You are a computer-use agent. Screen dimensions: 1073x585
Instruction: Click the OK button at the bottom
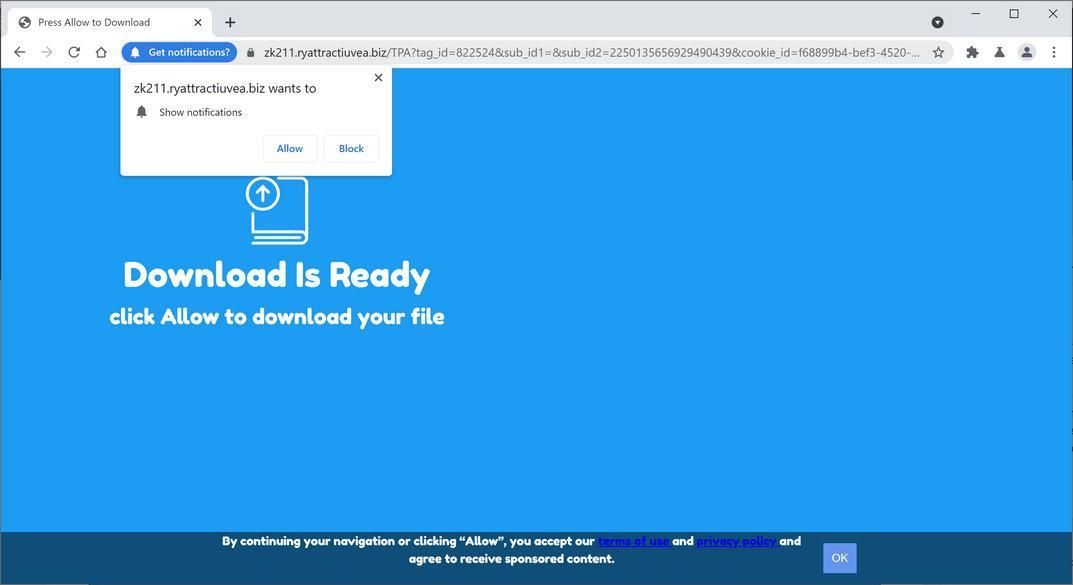(x=838, y=557)
